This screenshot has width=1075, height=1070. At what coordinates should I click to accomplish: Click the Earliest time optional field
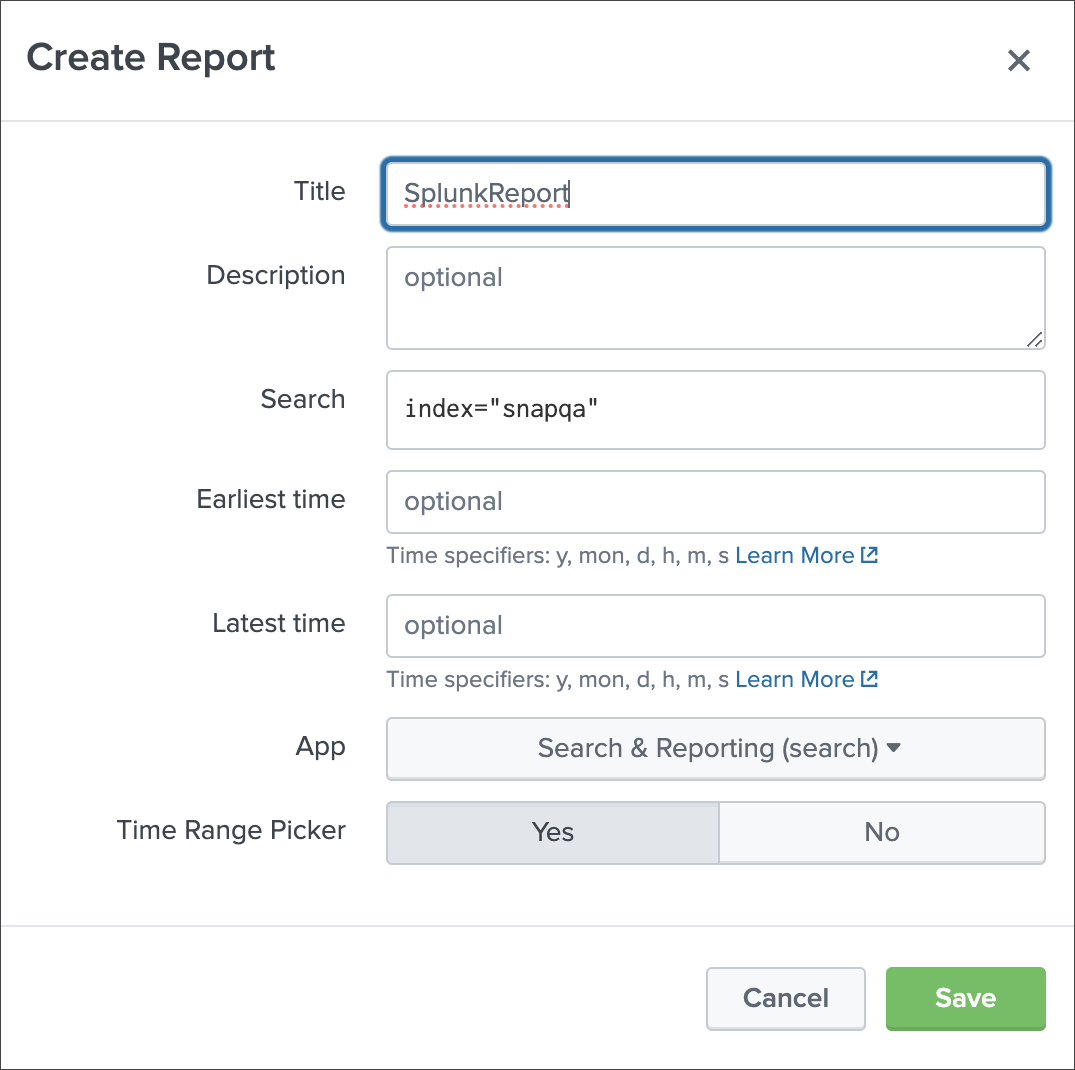tap(715, 502)
